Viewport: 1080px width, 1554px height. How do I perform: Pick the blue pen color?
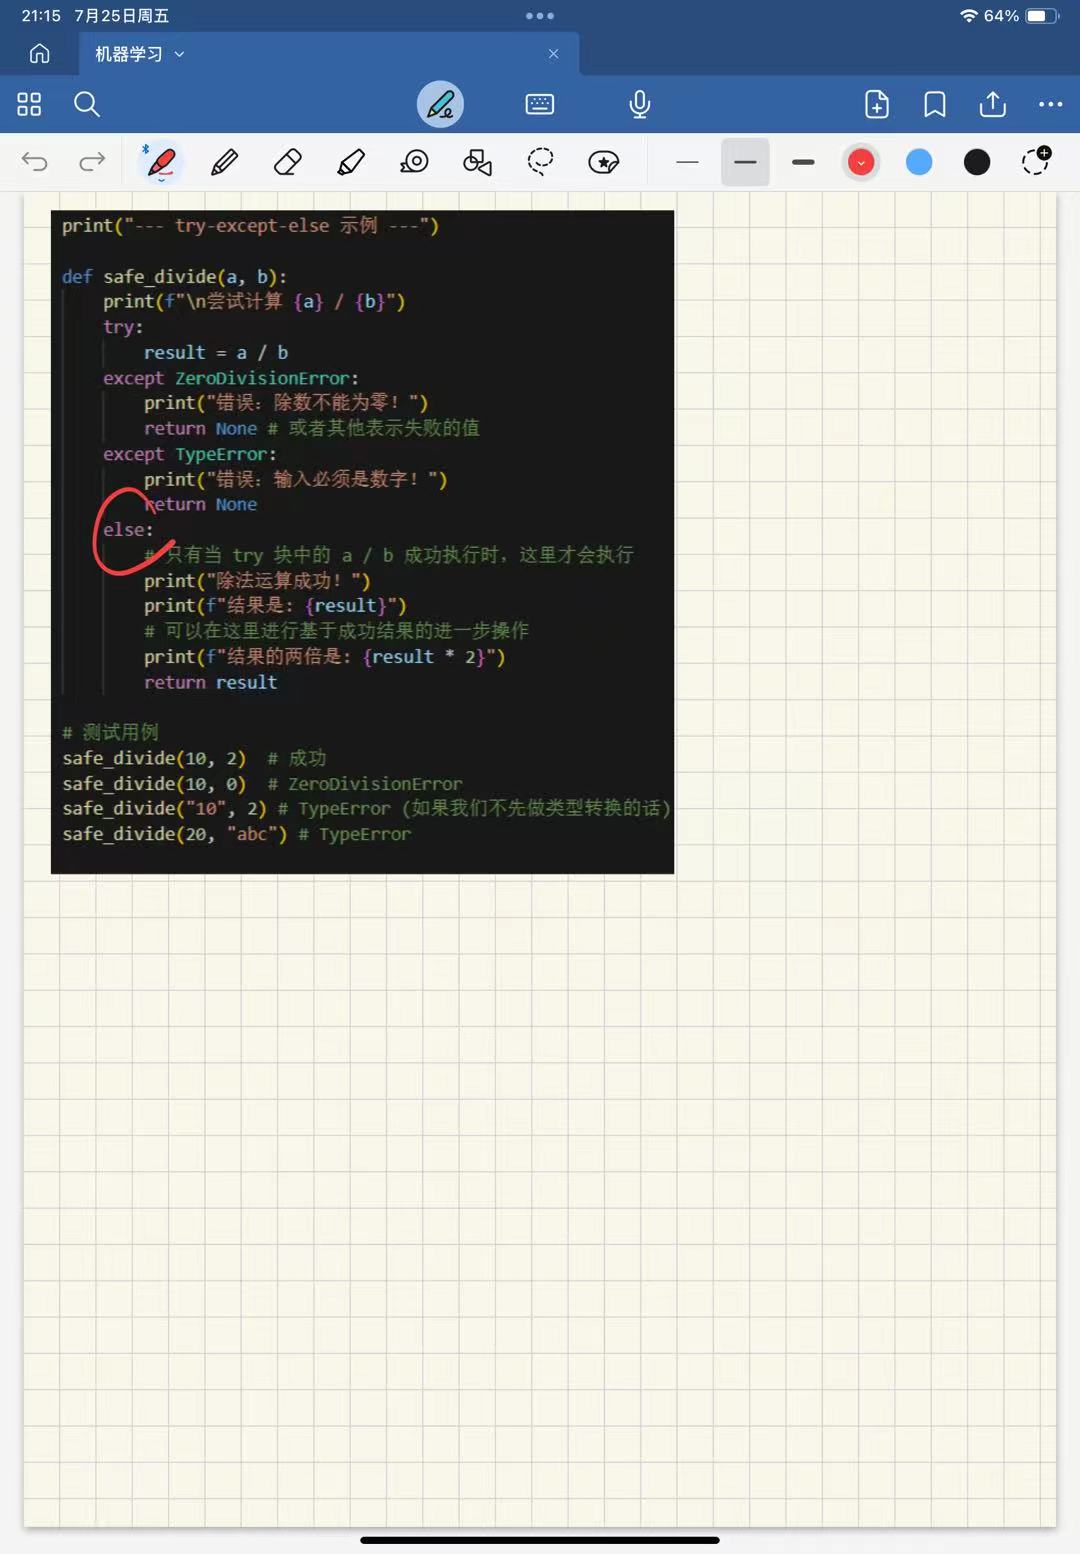pos(919,162)
